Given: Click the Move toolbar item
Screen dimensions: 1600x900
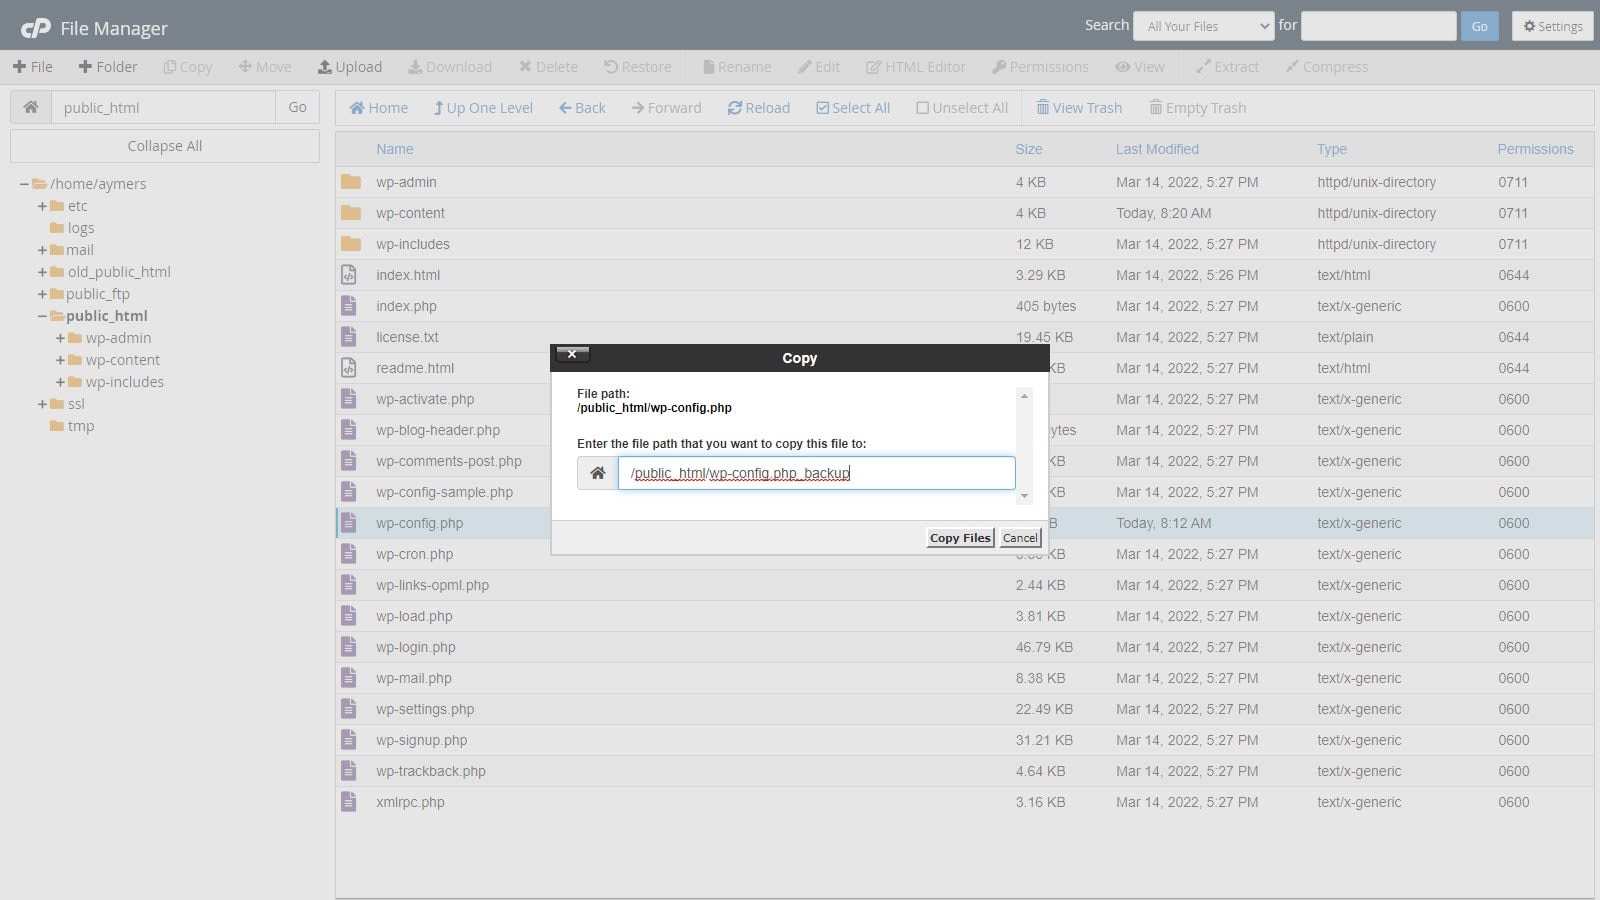Looking at the screenshot, I should 265,67.
